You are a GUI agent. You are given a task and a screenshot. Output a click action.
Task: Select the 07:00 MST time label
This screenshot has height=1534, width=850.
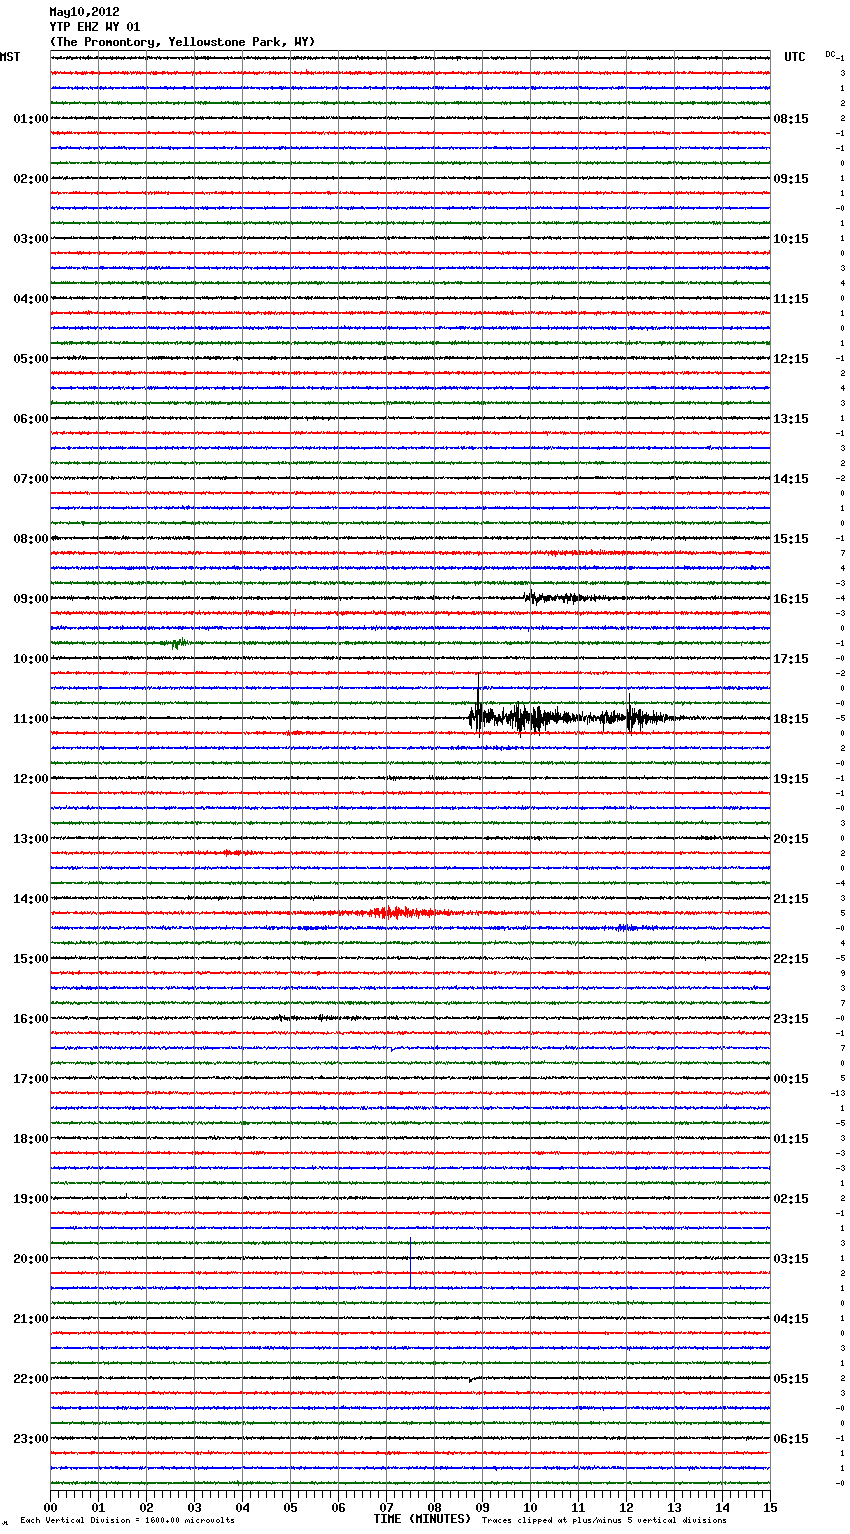[30, 479]
